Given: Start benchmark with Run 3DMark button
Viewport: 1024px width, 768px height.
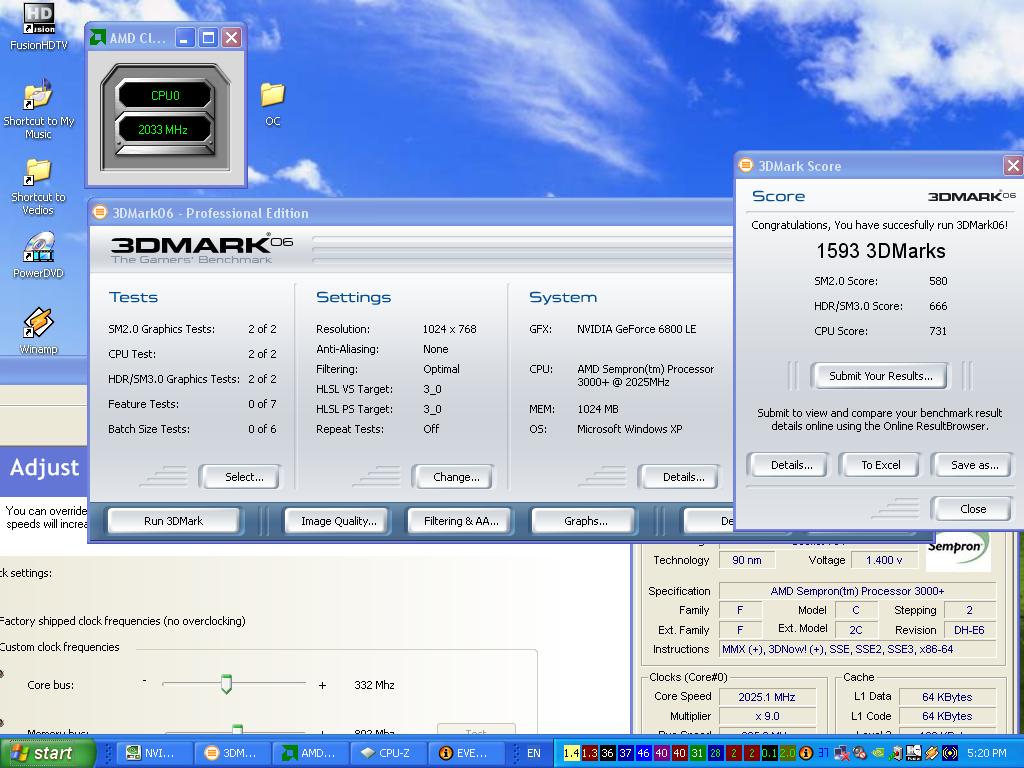Looking at the screenshot, I should (x=174, y=520).
